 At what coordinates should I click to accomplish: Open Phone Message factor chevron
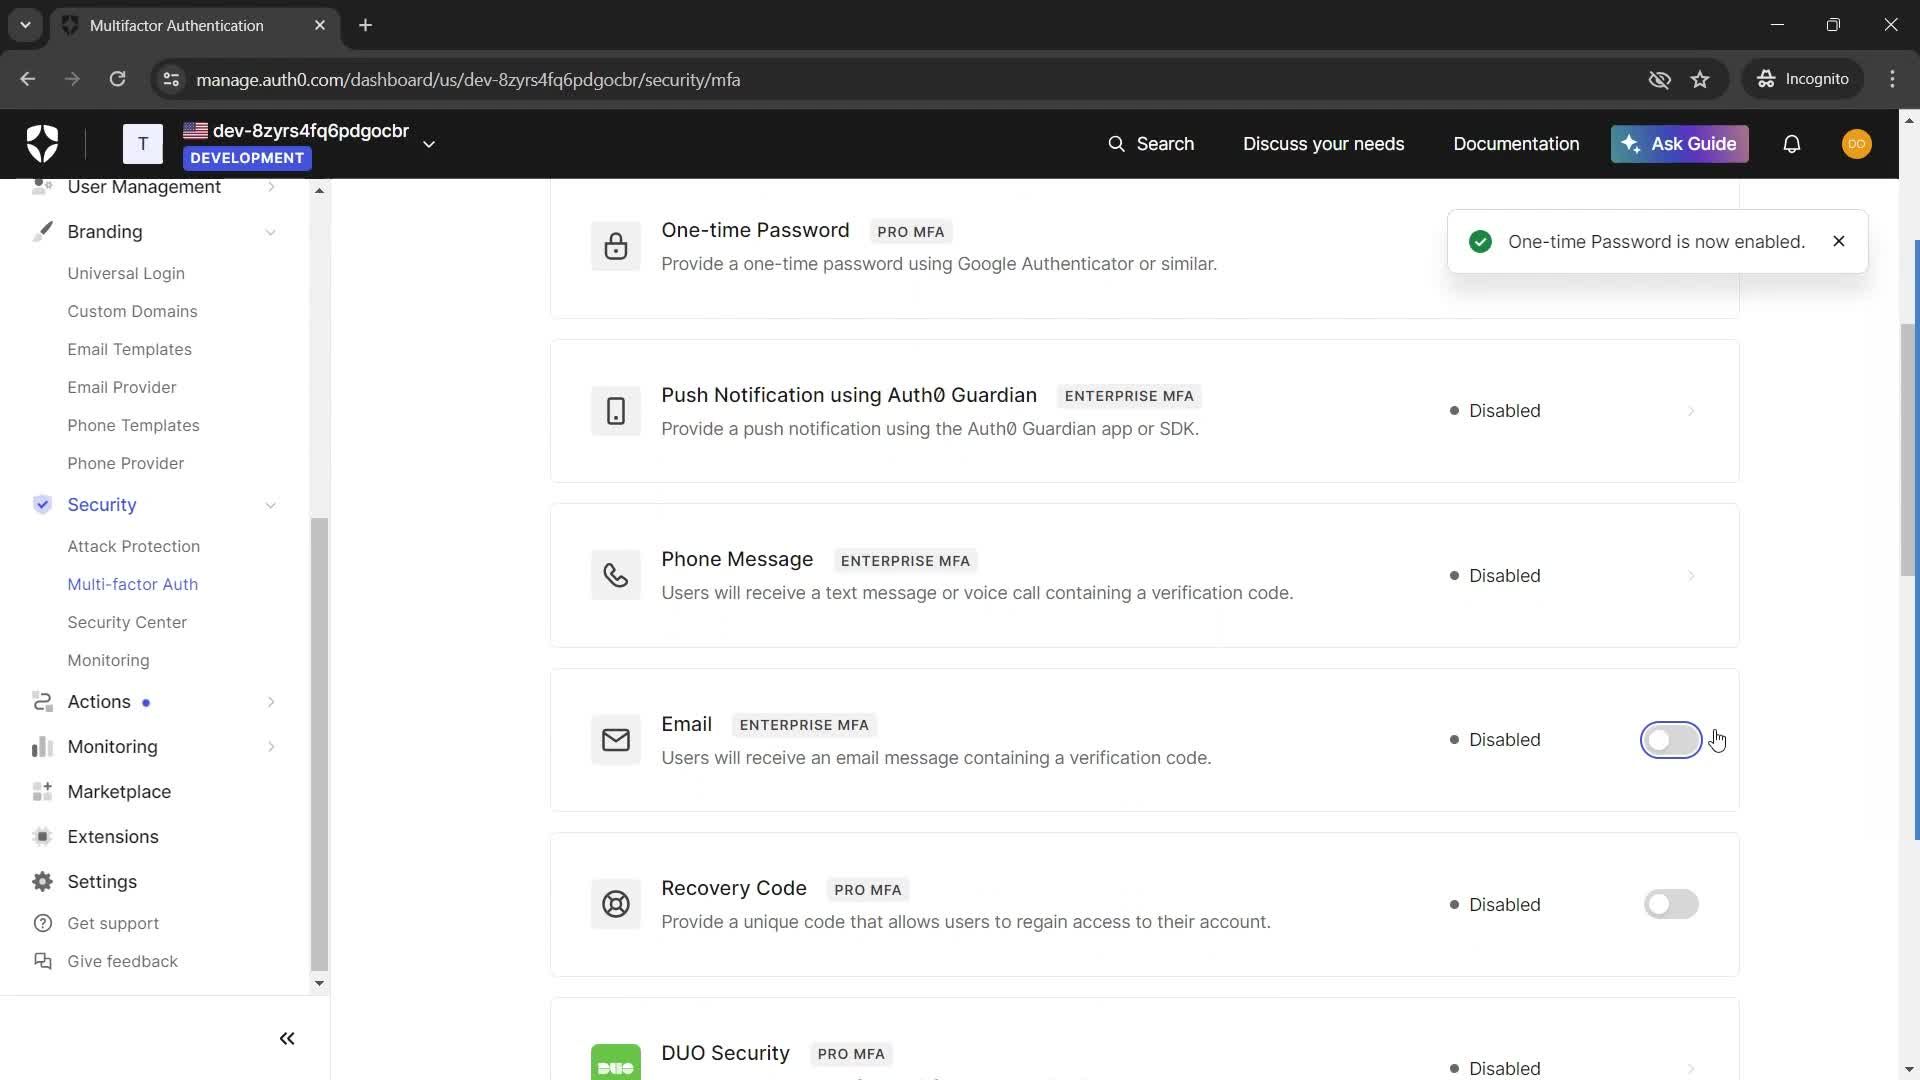point(1691,576)
